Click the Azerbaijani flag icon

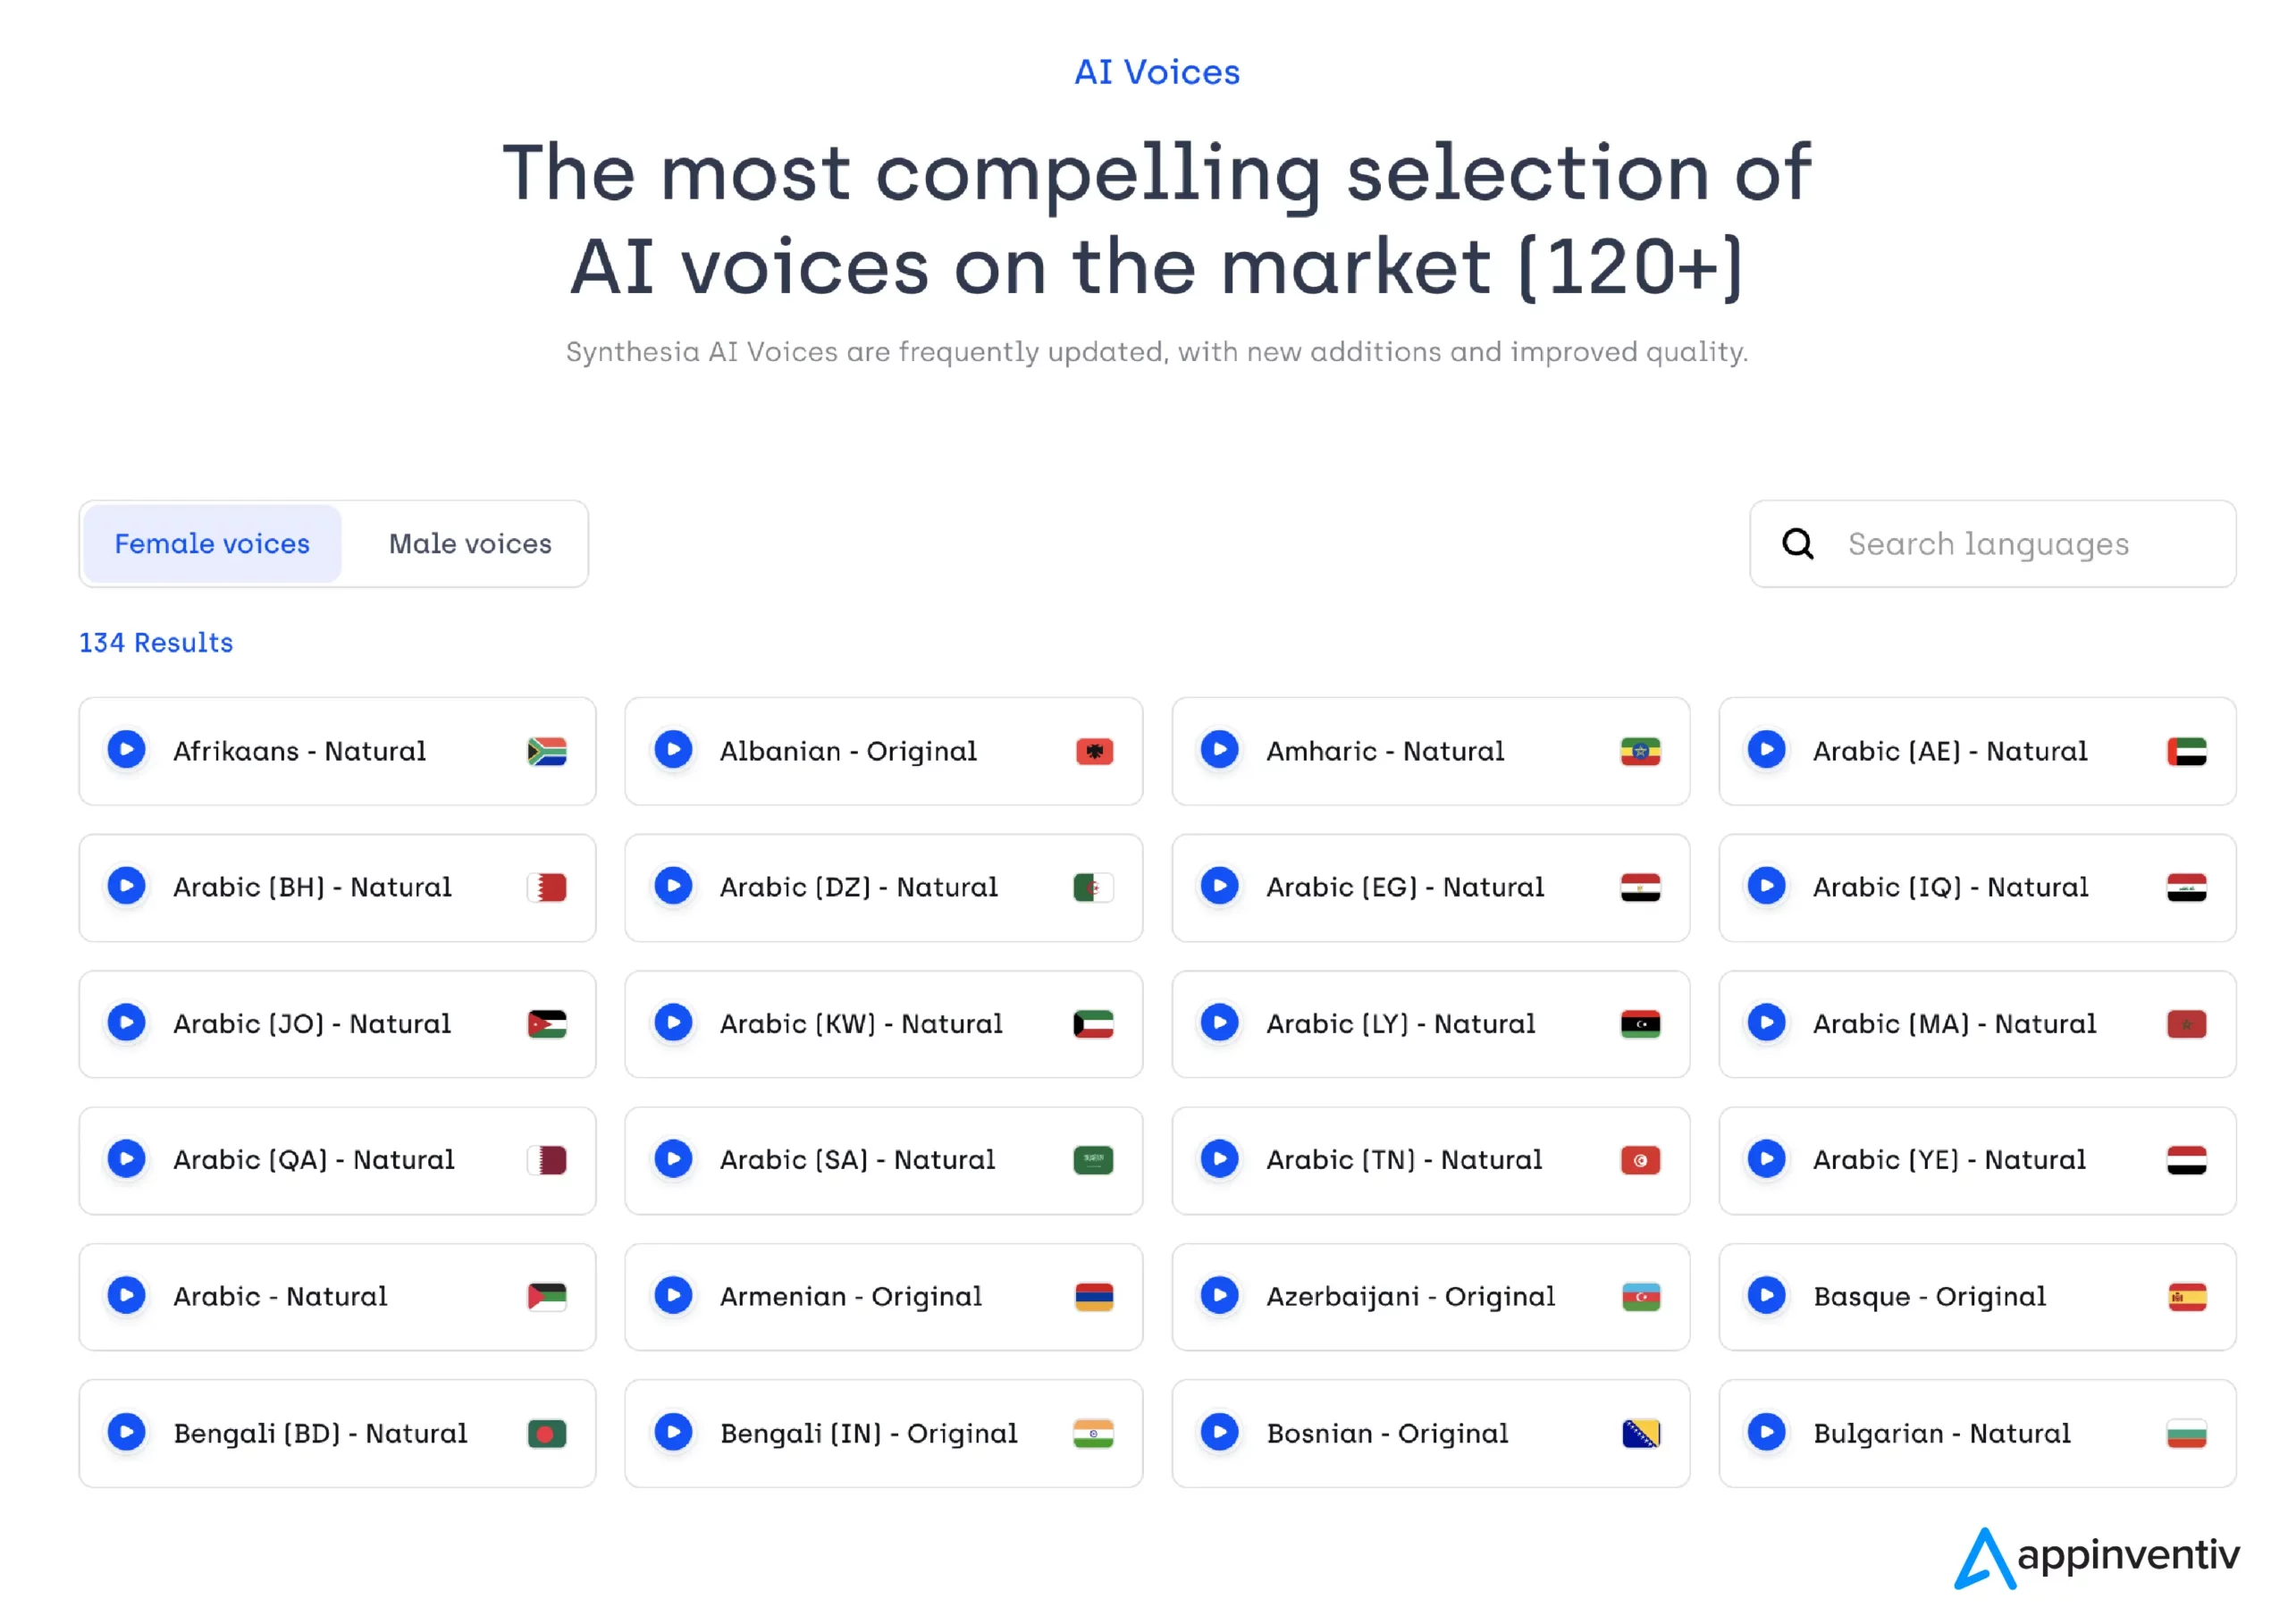[1640, 1297]
